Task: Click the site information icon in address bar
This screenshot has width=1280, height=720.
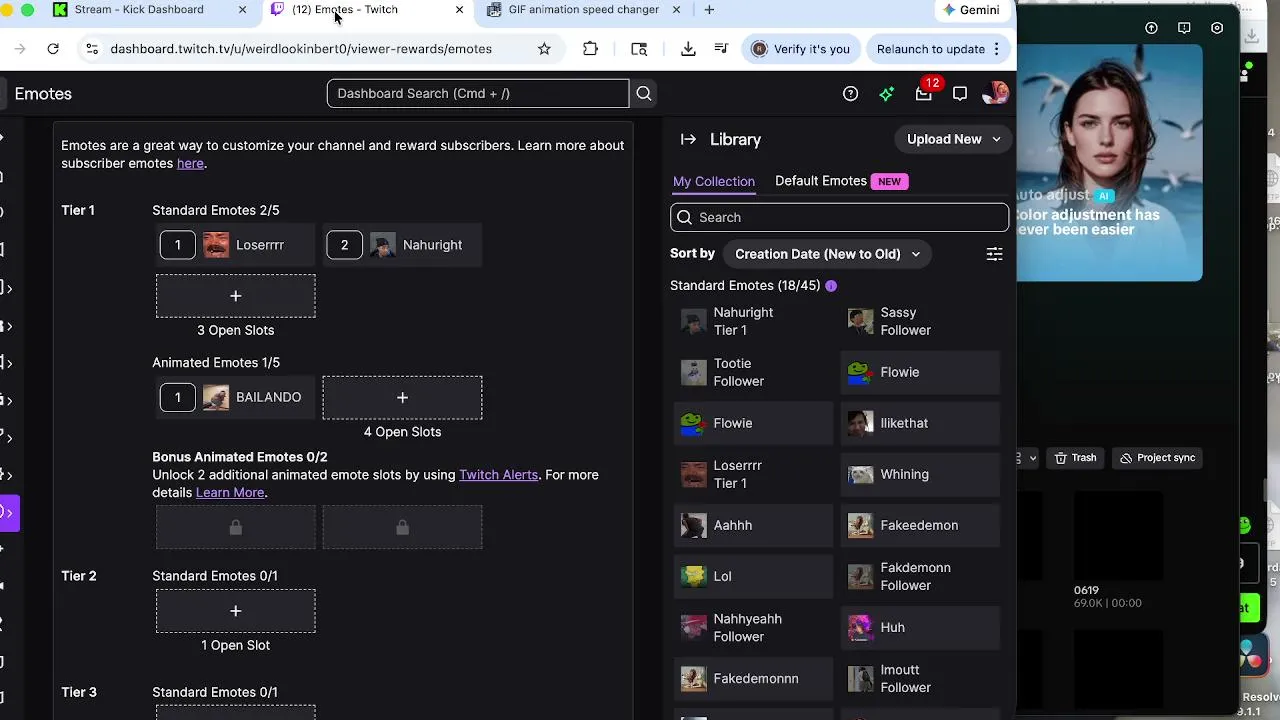Action: 91,49
